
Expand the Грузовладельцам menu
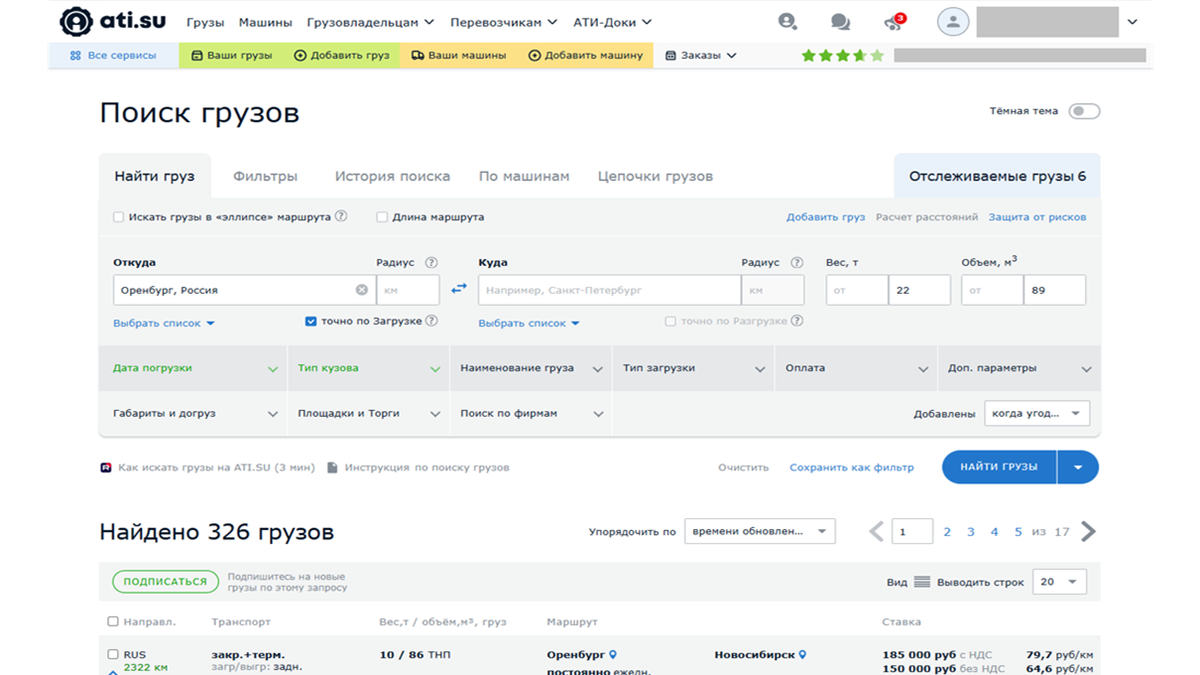click(x=371, y=22)
